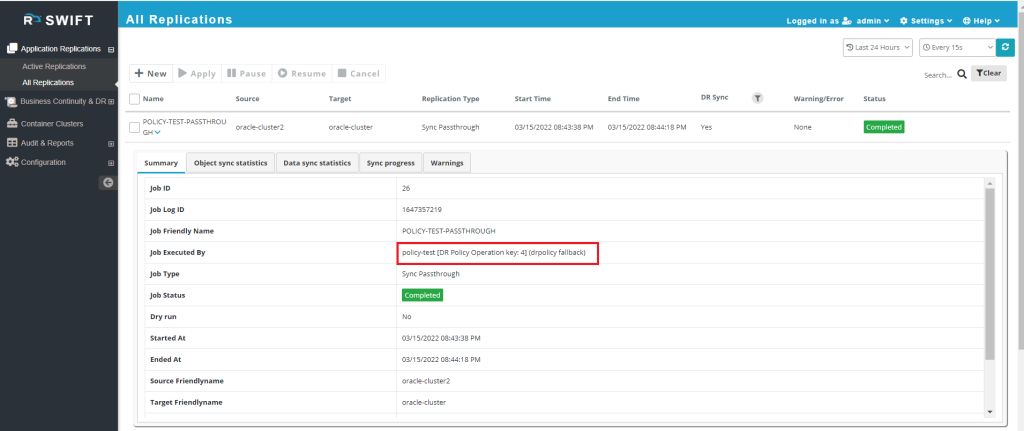The image size is (1024, 431).
Task: Open the Sync progress tab
Action: (391, 163)
